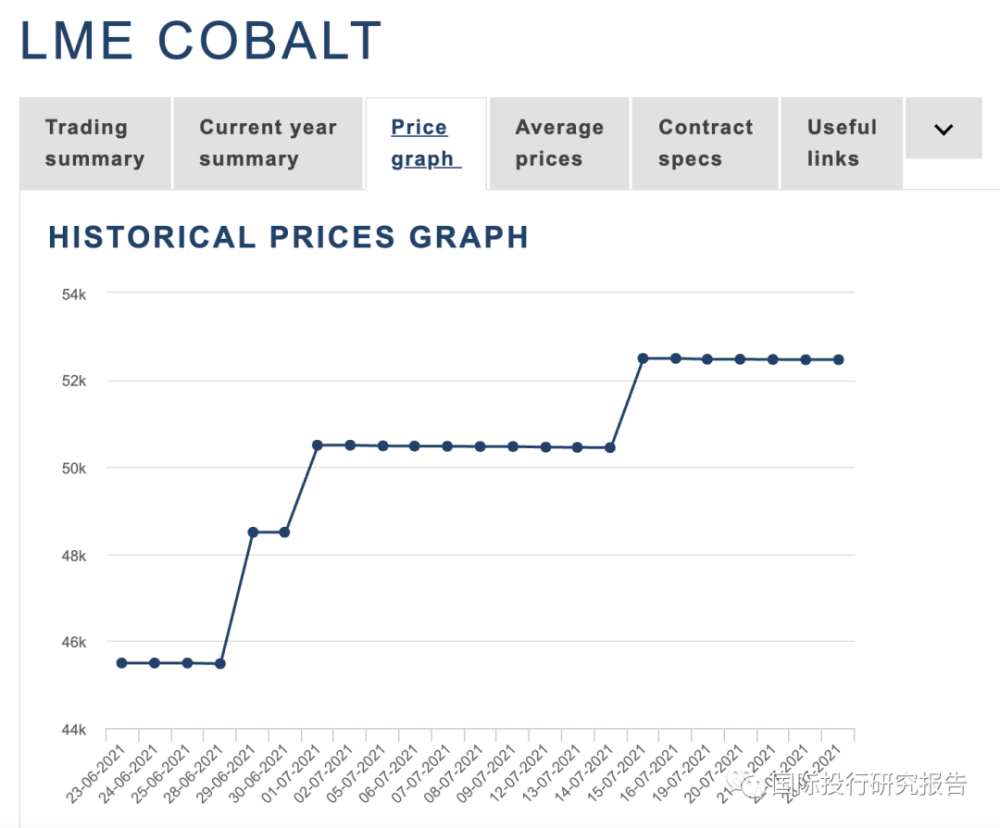Go to the Contract specs tab

coord(705,143)
